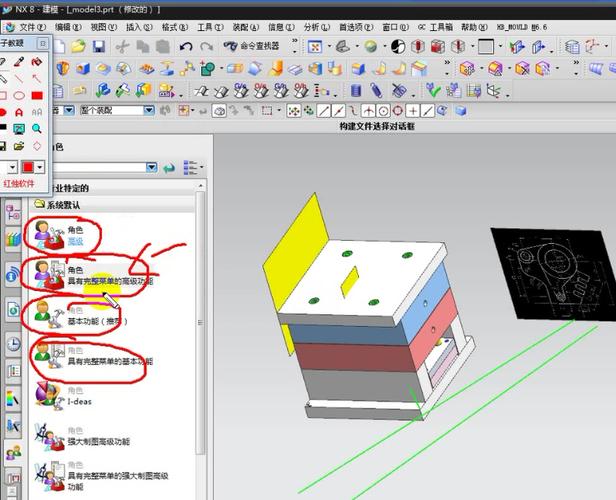Screen dimensions: 616x500
Task: Expand the toolbar overflow after 命令查找器
Action: coord(295,46)
